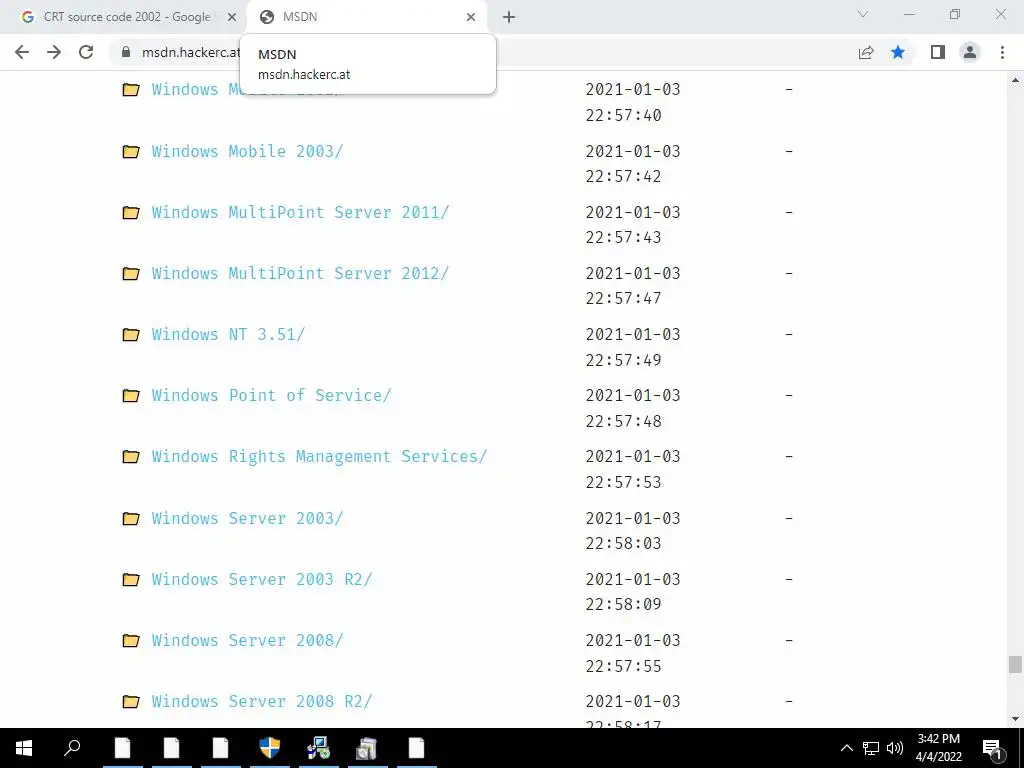Viewport: 1024px width, 768px height.
Task: Select the MSDN tab
Action: tap(367, 17)
